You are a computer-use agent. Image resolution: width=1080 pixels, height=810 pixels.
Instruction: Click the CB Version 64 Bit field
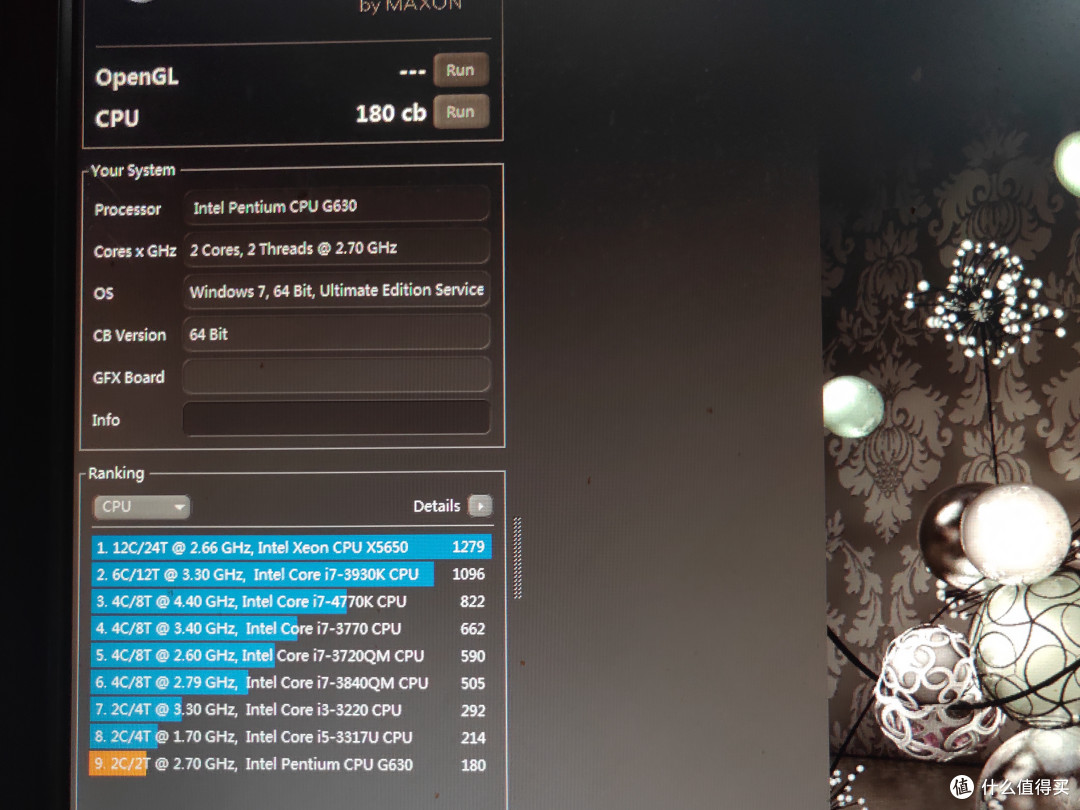tap(336, 333)
